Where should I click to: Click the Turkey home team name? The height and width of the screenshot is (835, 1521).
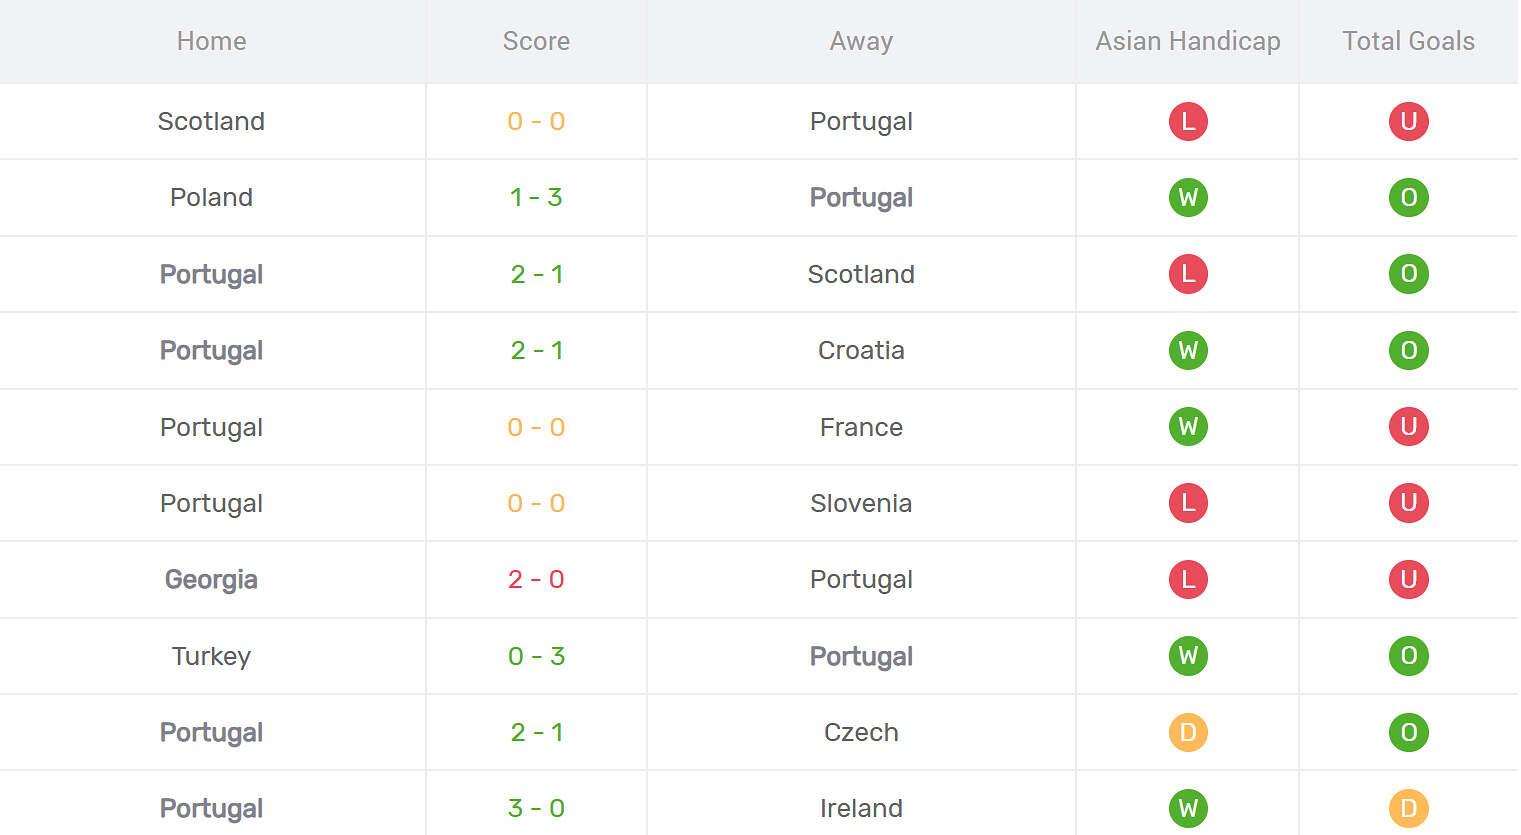211,656
